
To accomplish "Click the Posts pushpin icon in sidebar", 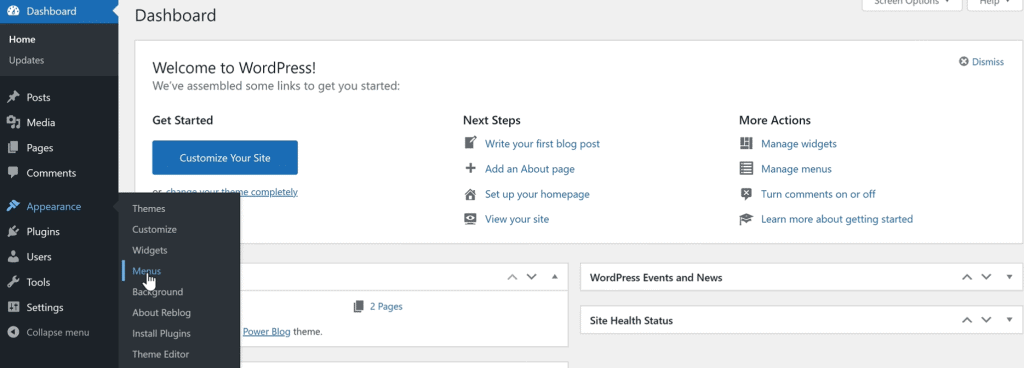I will point(13,97).
